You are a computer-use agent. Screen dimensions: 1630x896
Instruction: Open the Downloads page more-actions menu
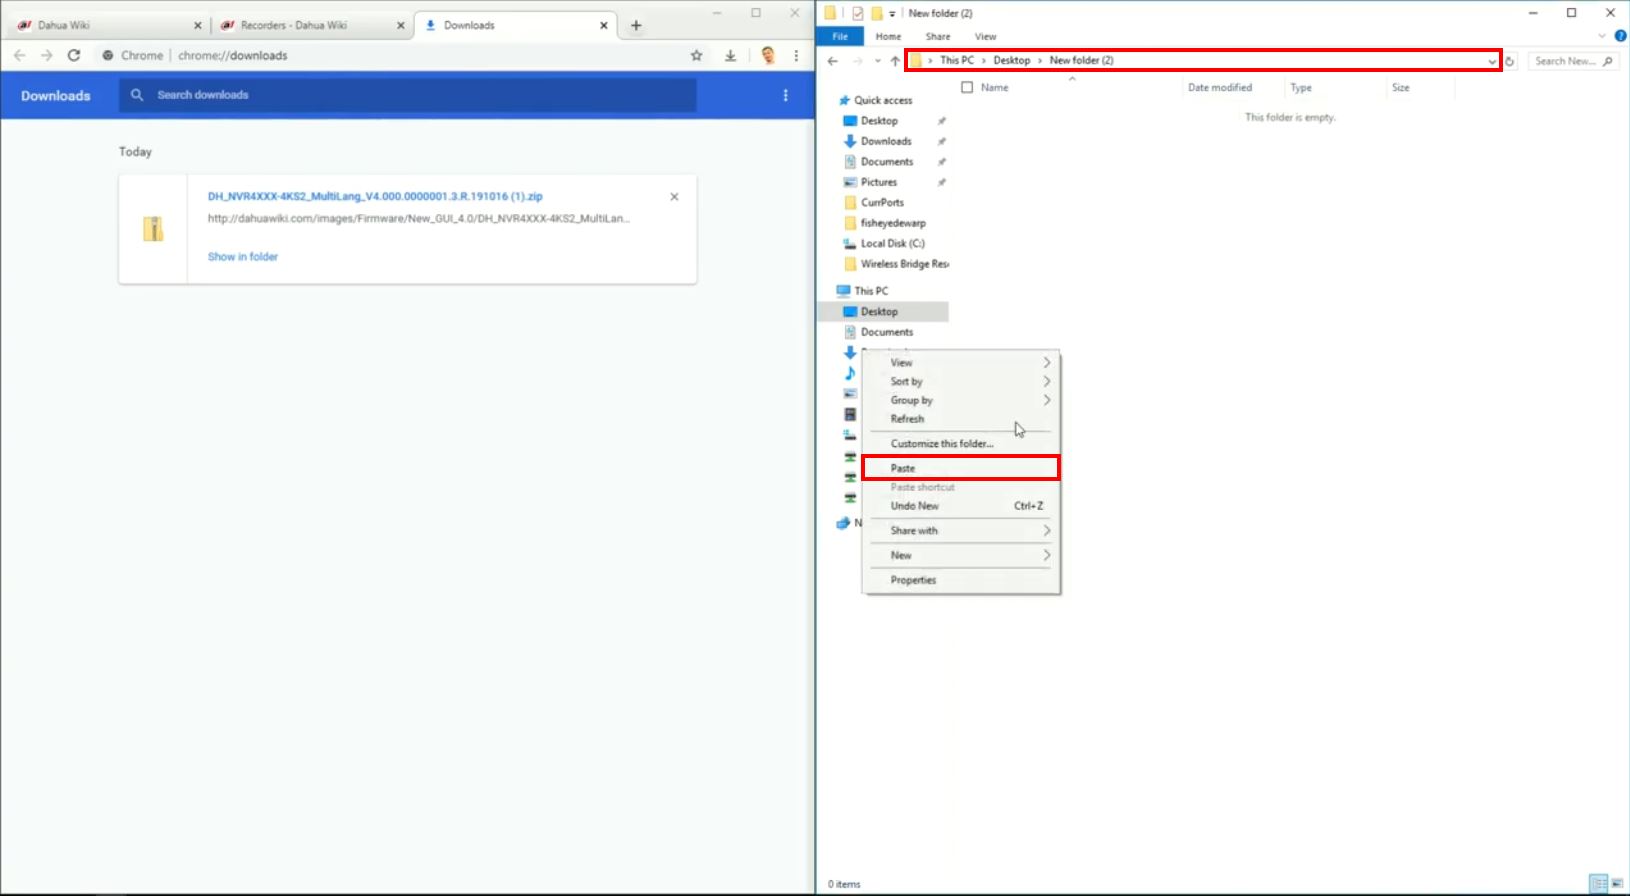tap(785, 95)
